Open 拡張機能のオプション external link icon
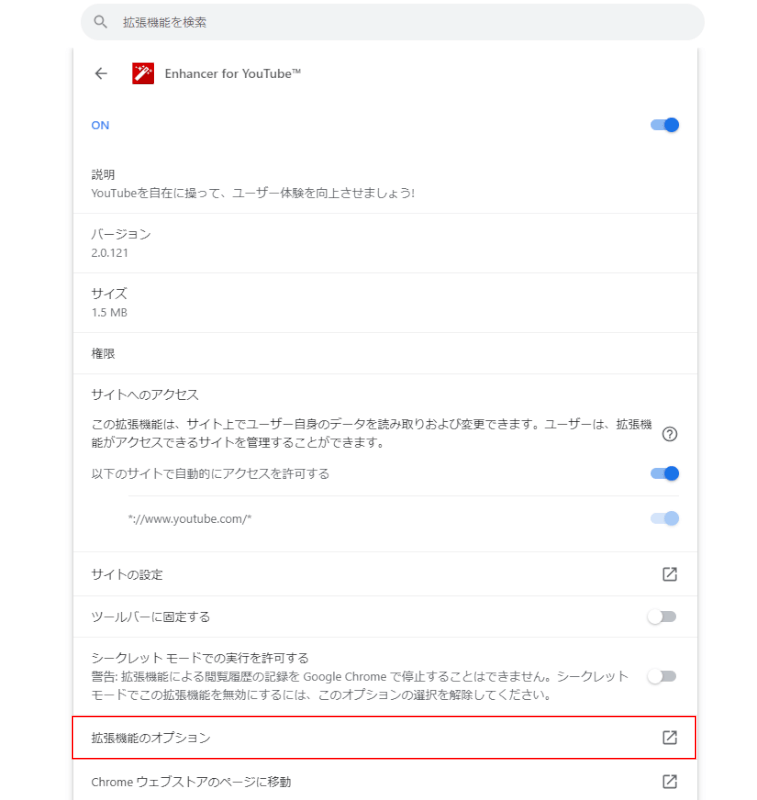The image size is (757, 800). pyautogui.click(x=669, y=737)
